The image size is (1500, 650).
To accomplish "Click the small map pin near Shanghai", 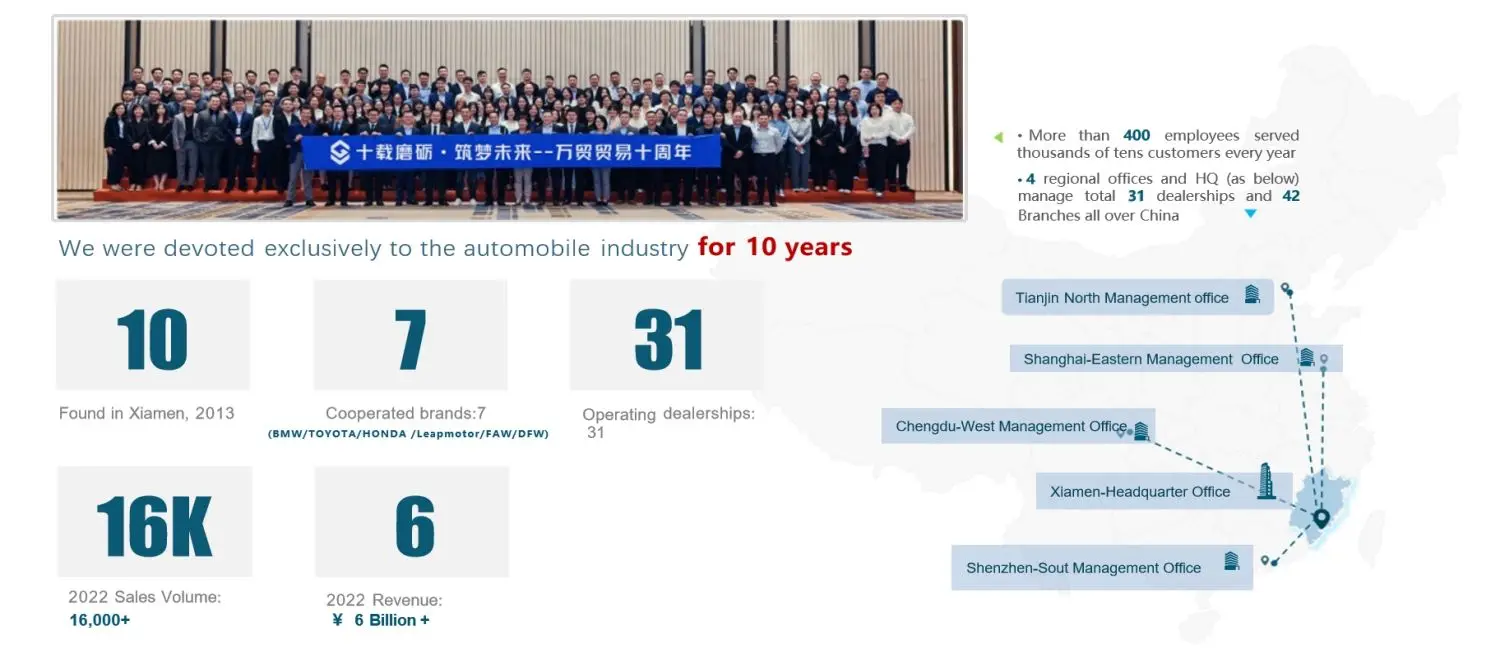I will 1324,359.
